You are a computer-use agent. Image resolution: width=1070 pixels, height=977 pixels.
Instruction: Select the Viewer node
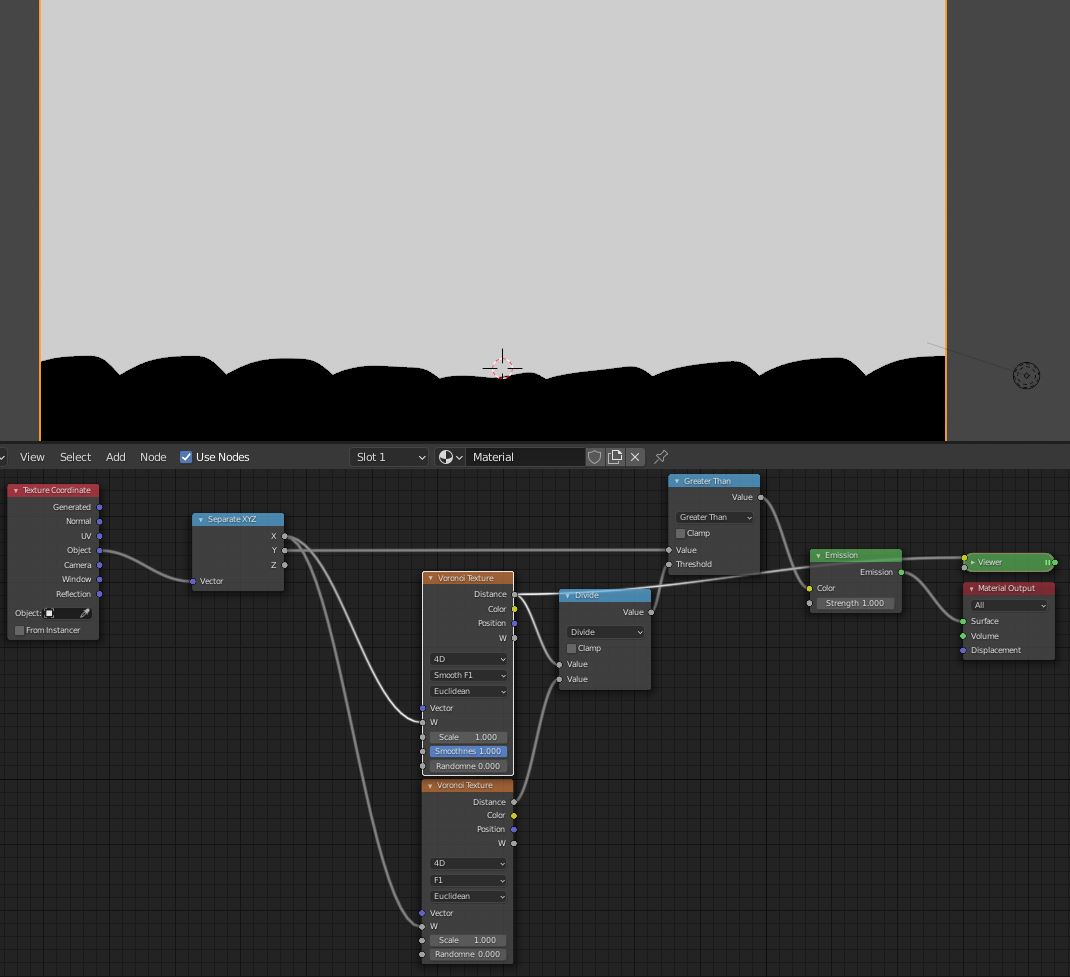click(x=1010, y=563)
